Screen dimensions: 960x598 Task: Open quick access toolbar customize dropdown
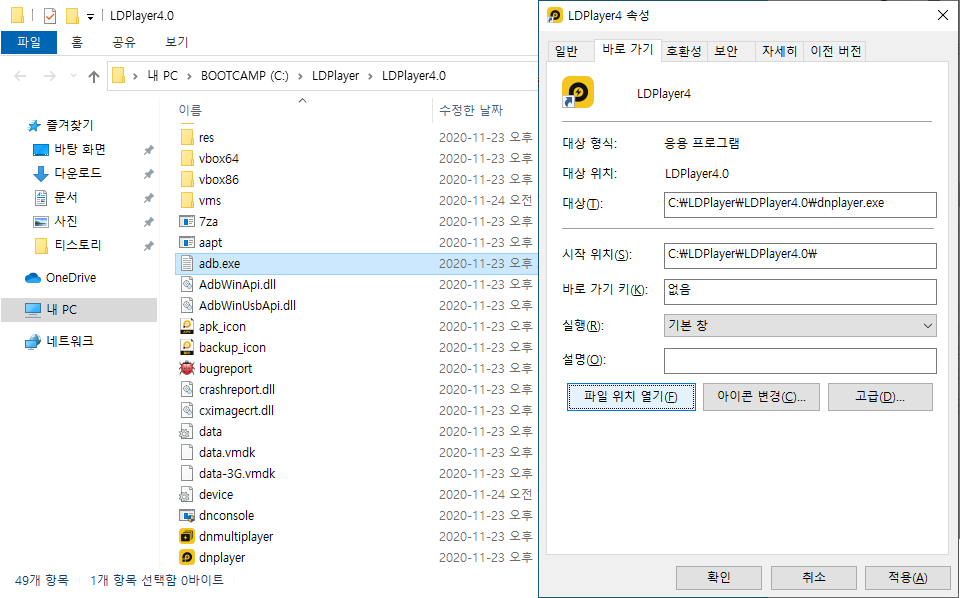pyautogui.click(x=90, y=17)
